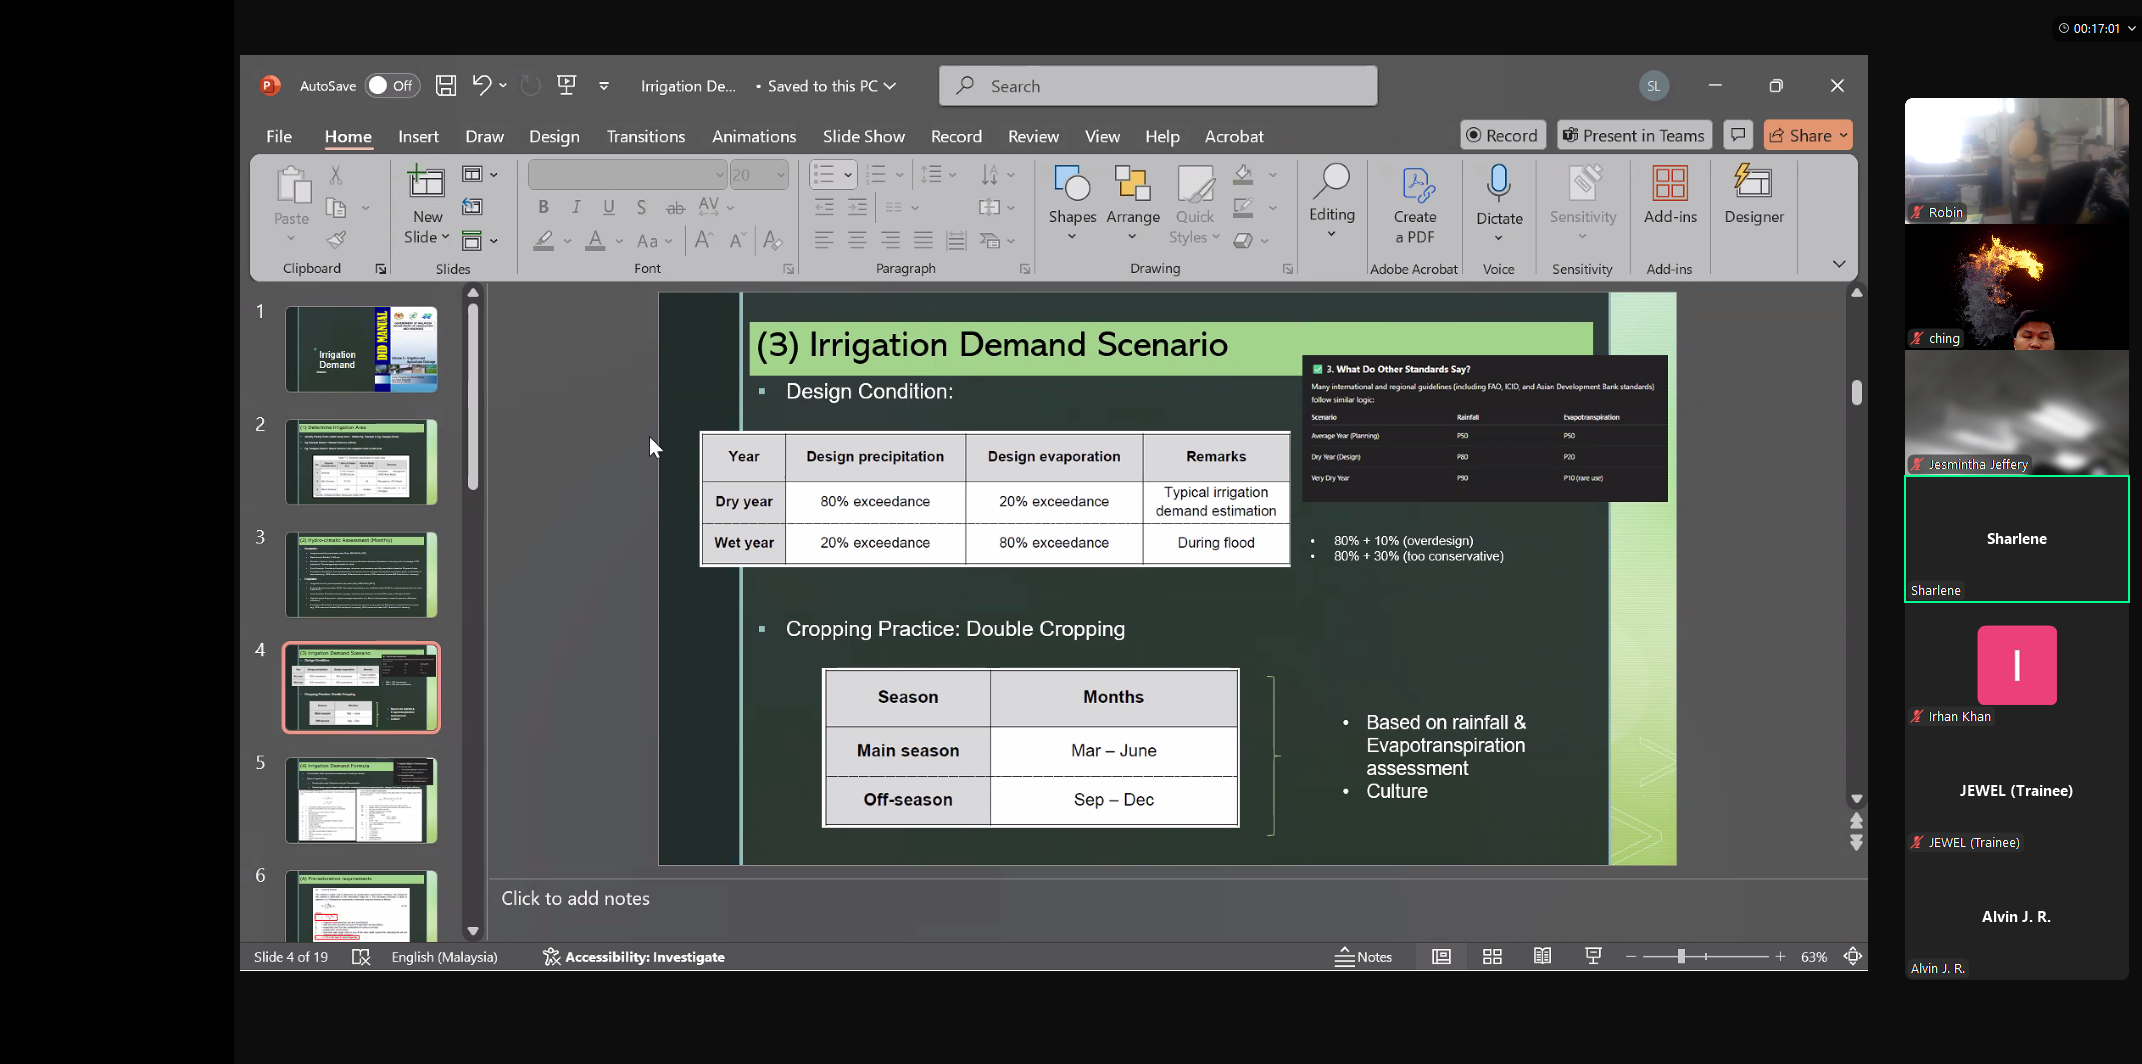Image resolution: width=2142 pixels, height=1064 pixels.
Task: Toggle the AutoSave switch
Action: click(x=391, y=86)
